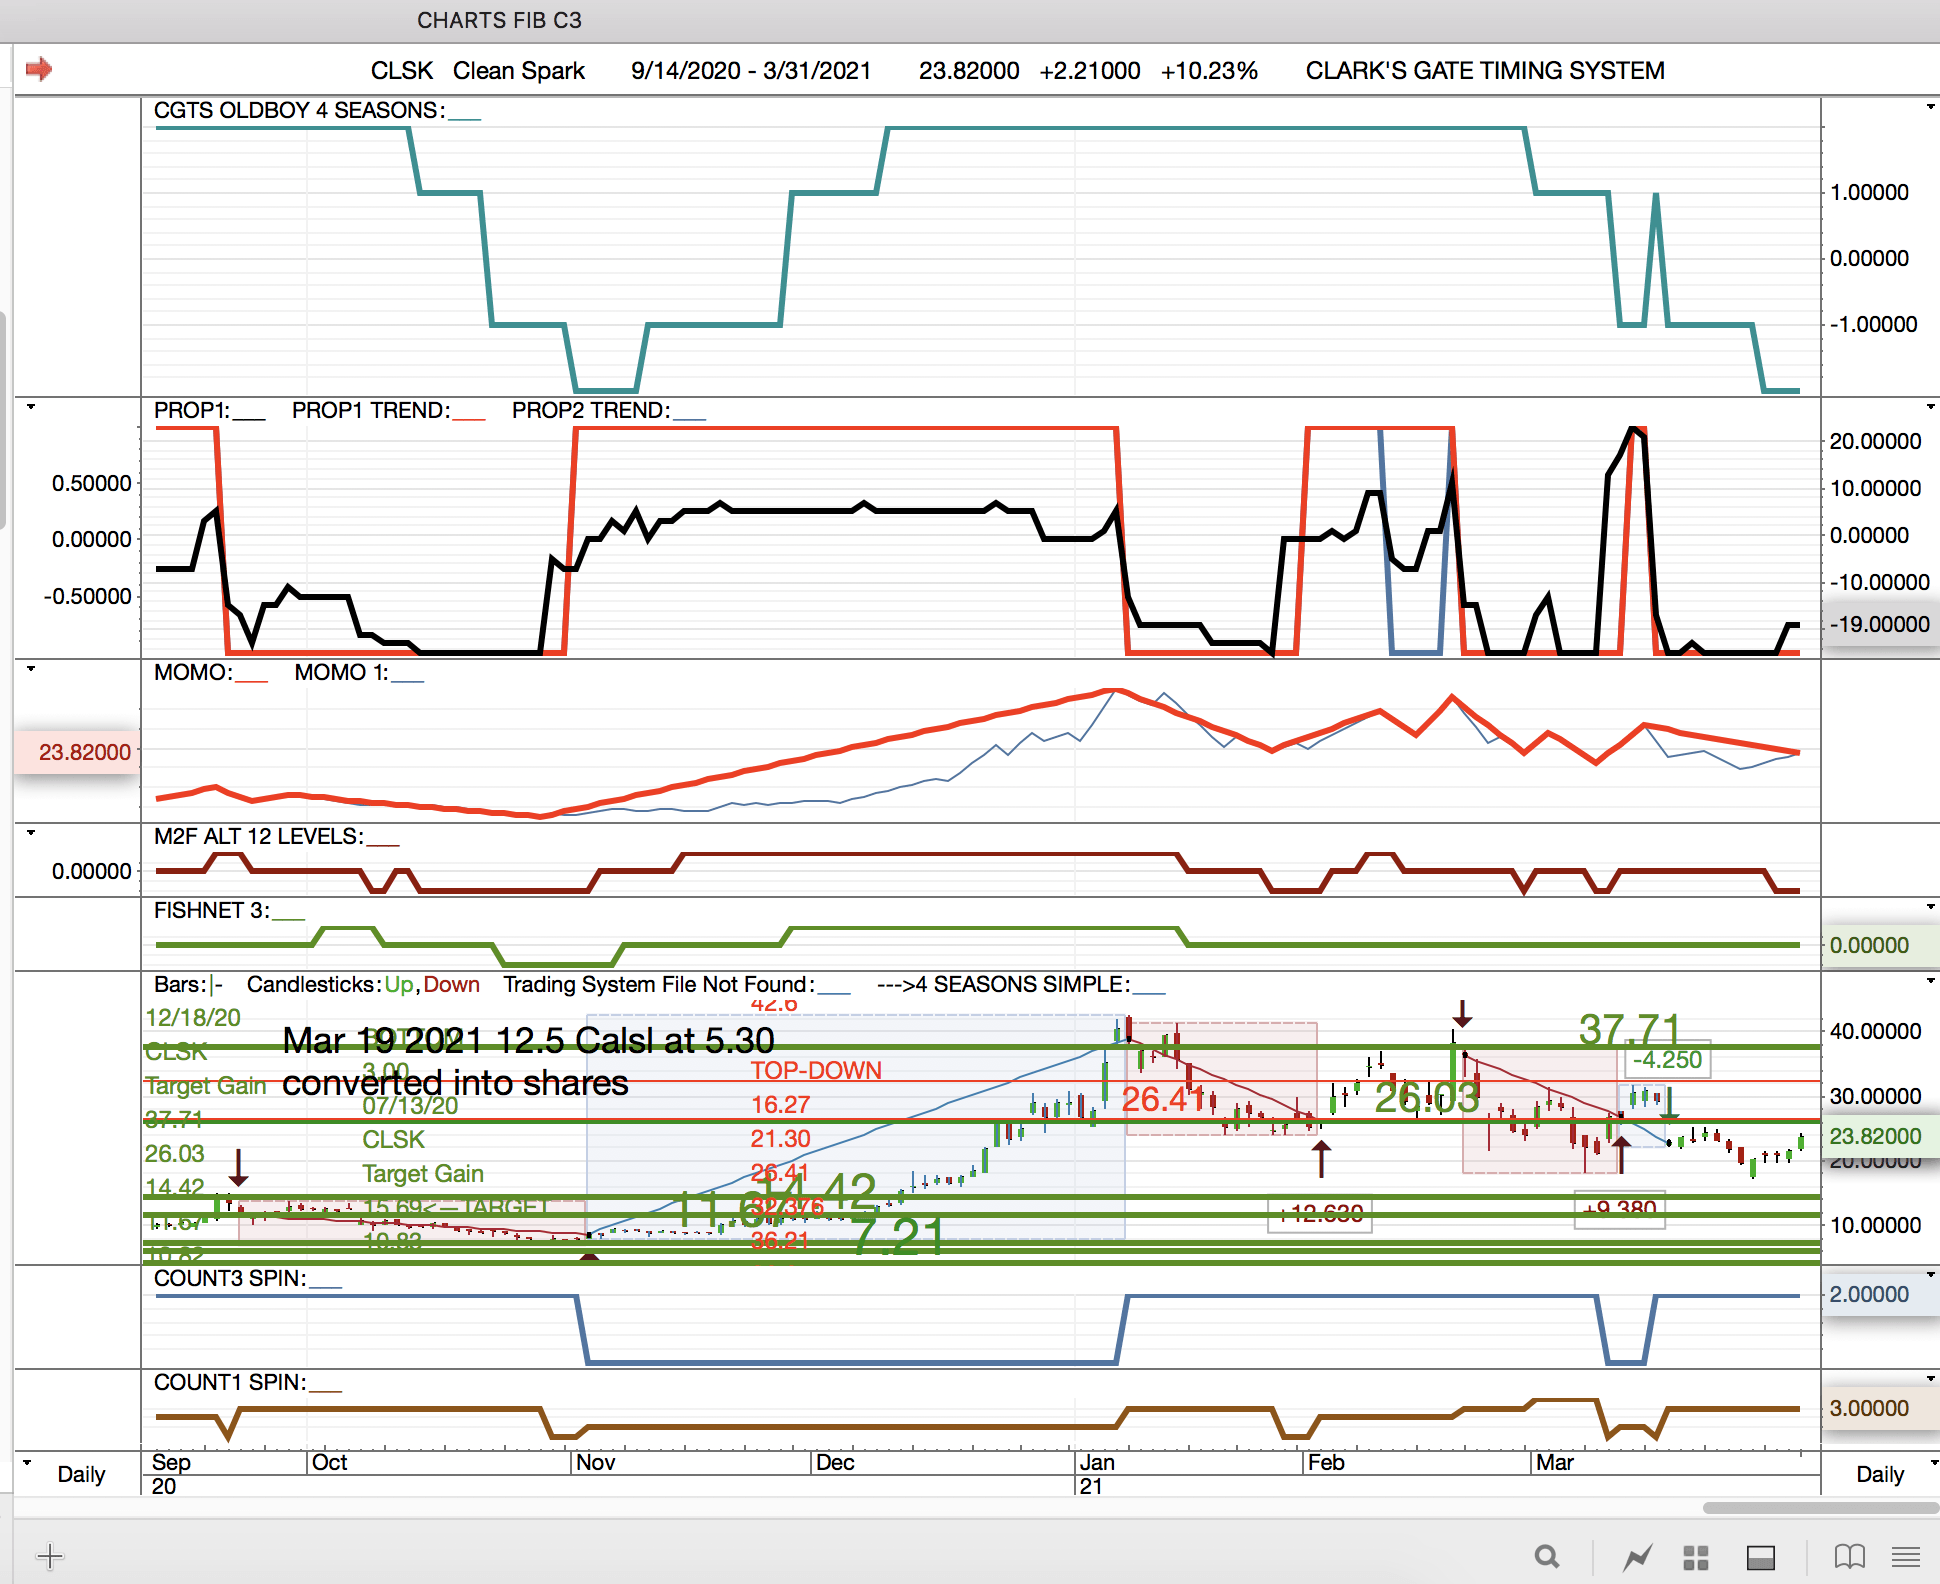Click the Daily label at bottom right
Image resolution: width=1940 pixels, height=1584 pixels.
tap(1879, 1474)
